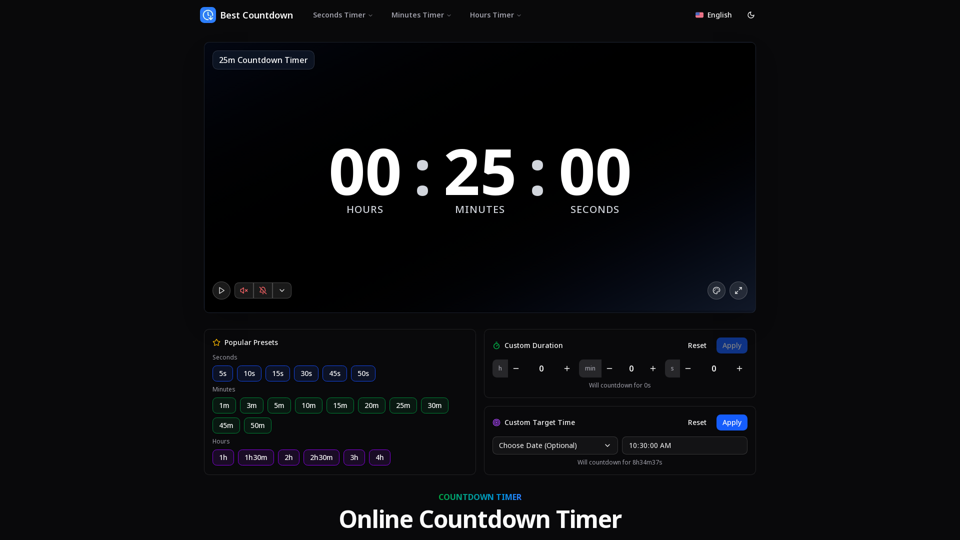Click the 10:30:00 AM time field
Viewport: 960px width, 540px height.
[x=684, y=445]
